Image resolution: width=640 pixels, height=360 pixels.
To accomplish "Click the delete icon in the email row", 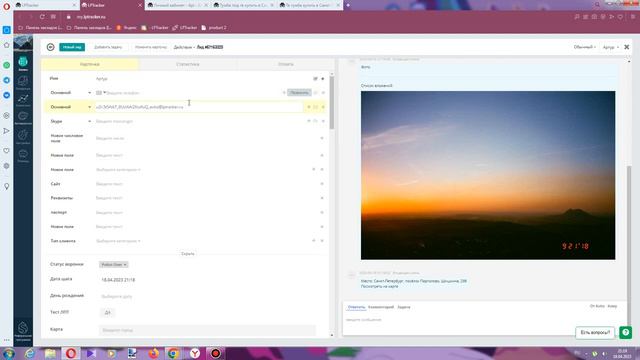I will (323, 107).
